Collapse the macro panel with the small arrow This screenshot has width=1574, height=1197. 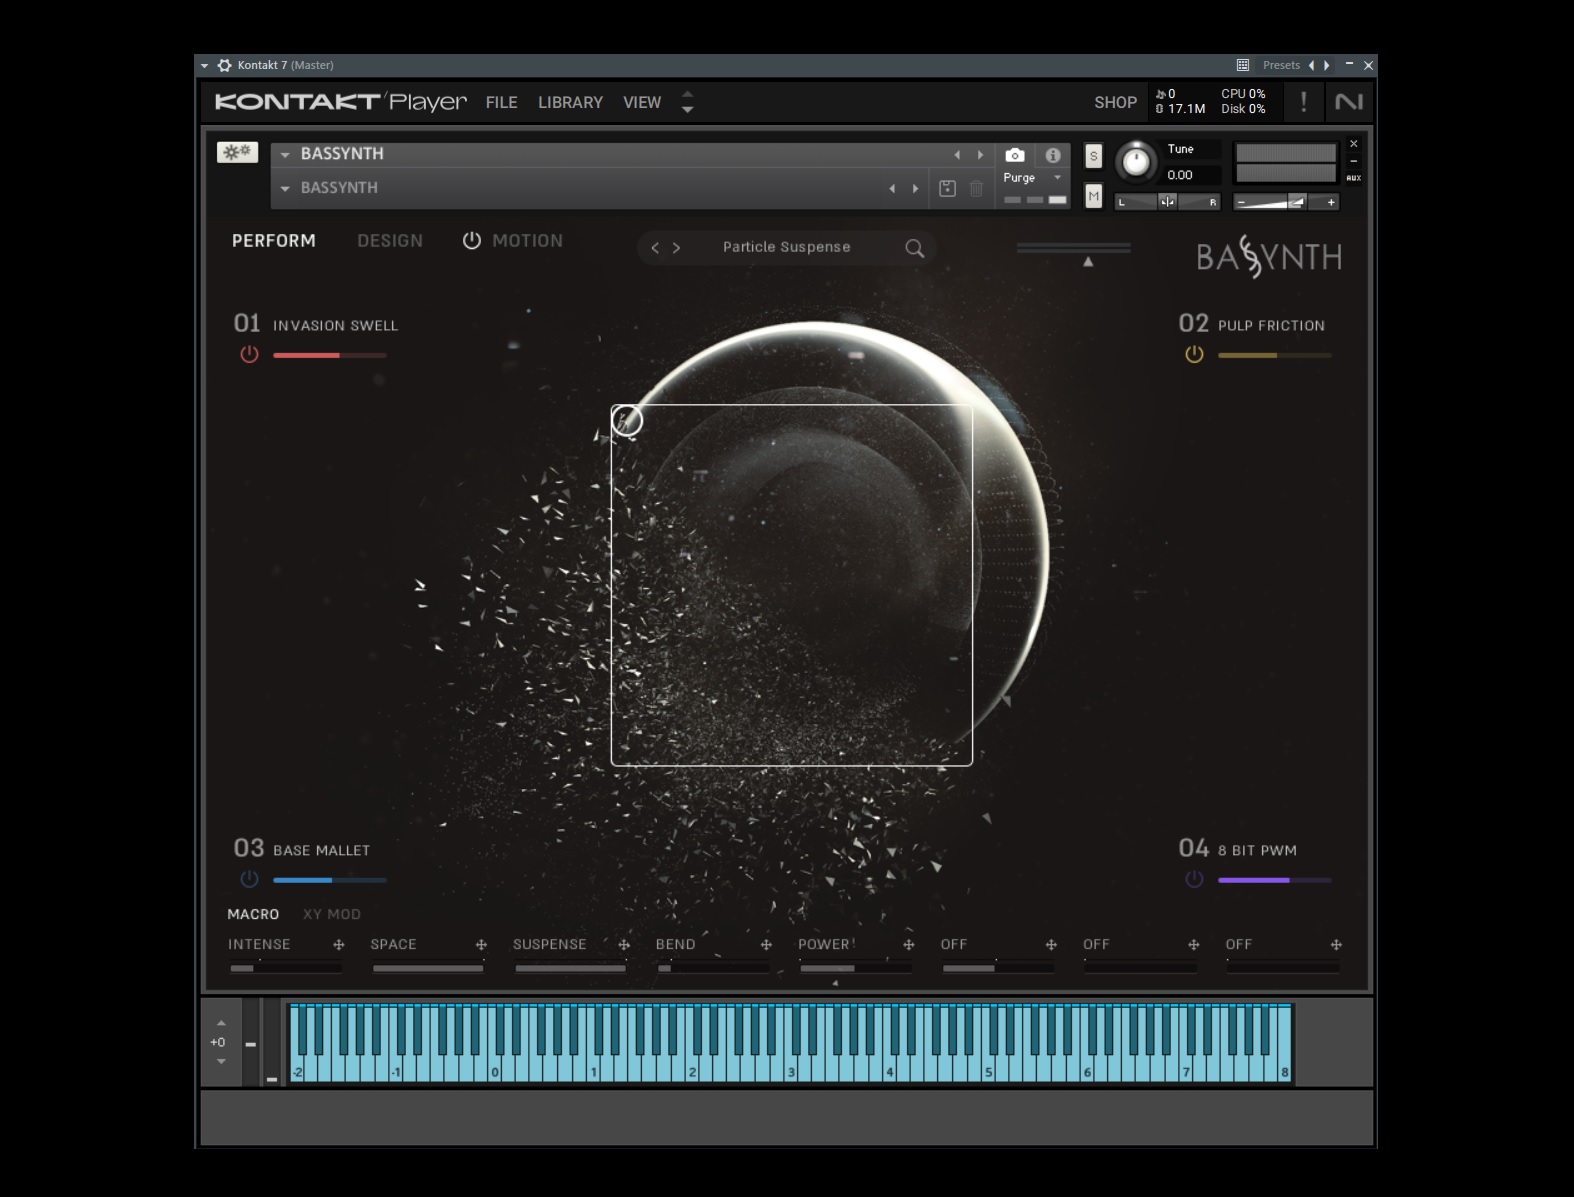pyautogui.click(x=835, y=983)
